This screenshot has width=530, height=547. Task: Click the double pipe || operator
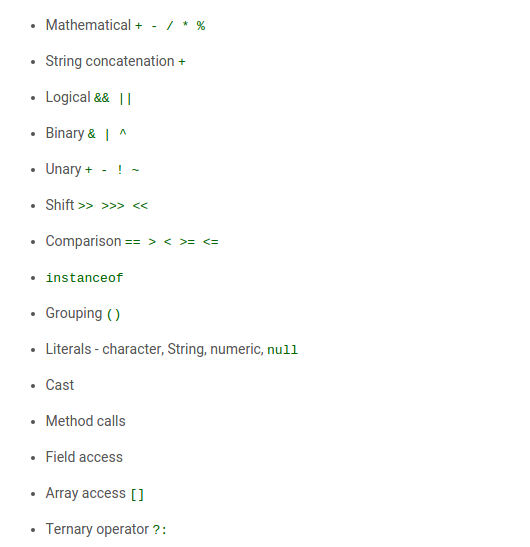click(x=125, y=98)
